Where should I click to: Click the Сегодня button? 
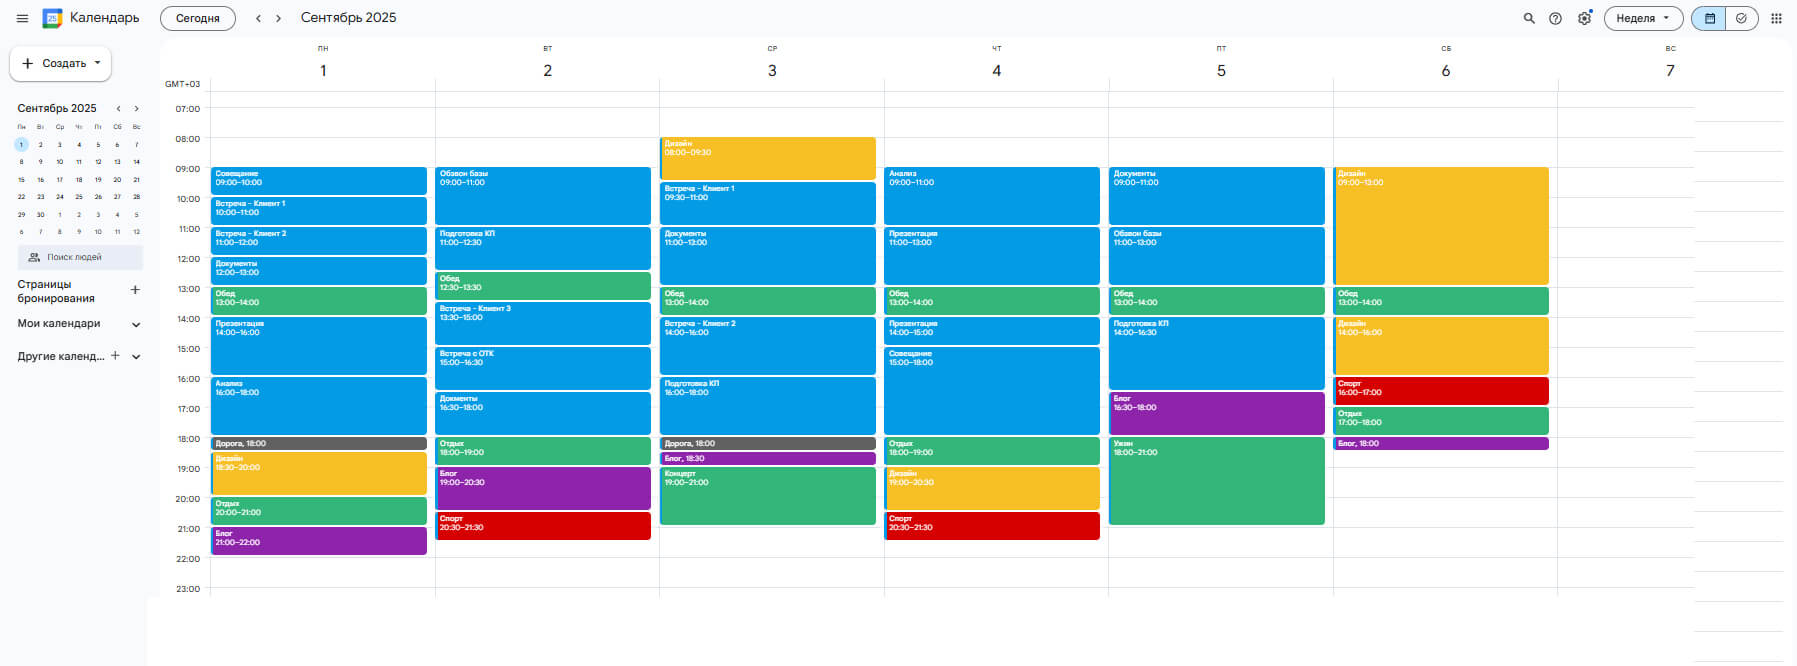[x=198, y=18]
